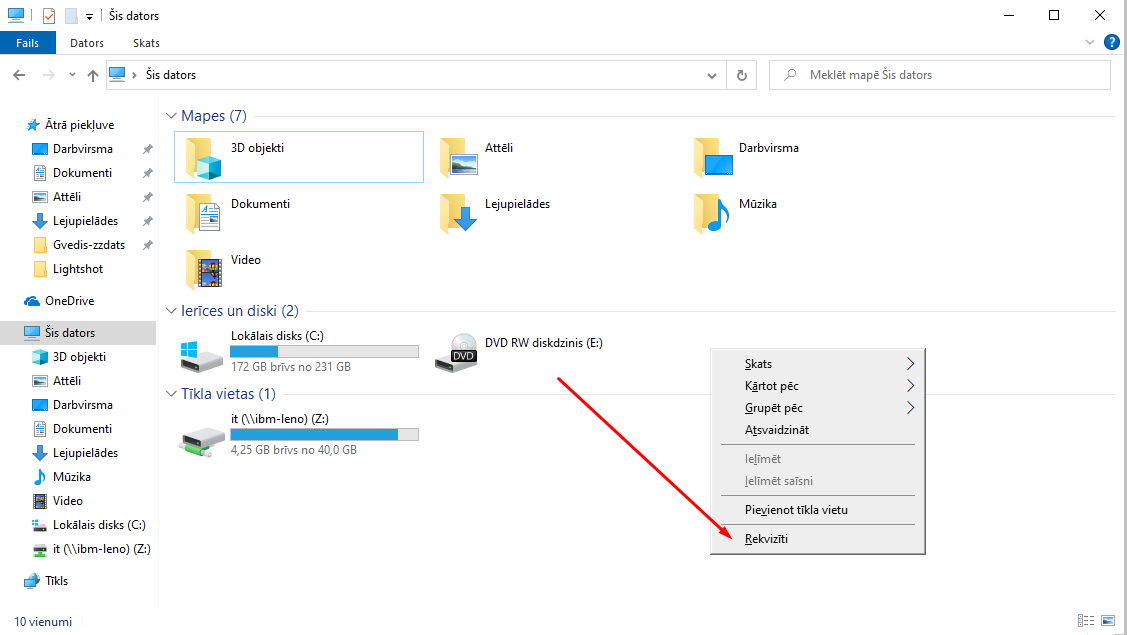Select the Darbvirsma folder icon in Mapes
The image size is (1127, 635).
pos(713,158)
